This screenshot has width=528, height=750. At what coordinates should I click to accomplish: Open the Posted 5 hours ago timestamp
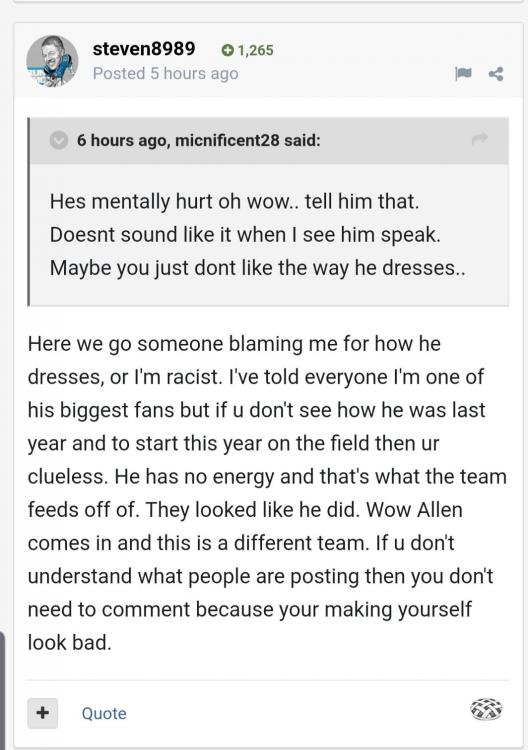pyautogui.click(x=165, y=74)
